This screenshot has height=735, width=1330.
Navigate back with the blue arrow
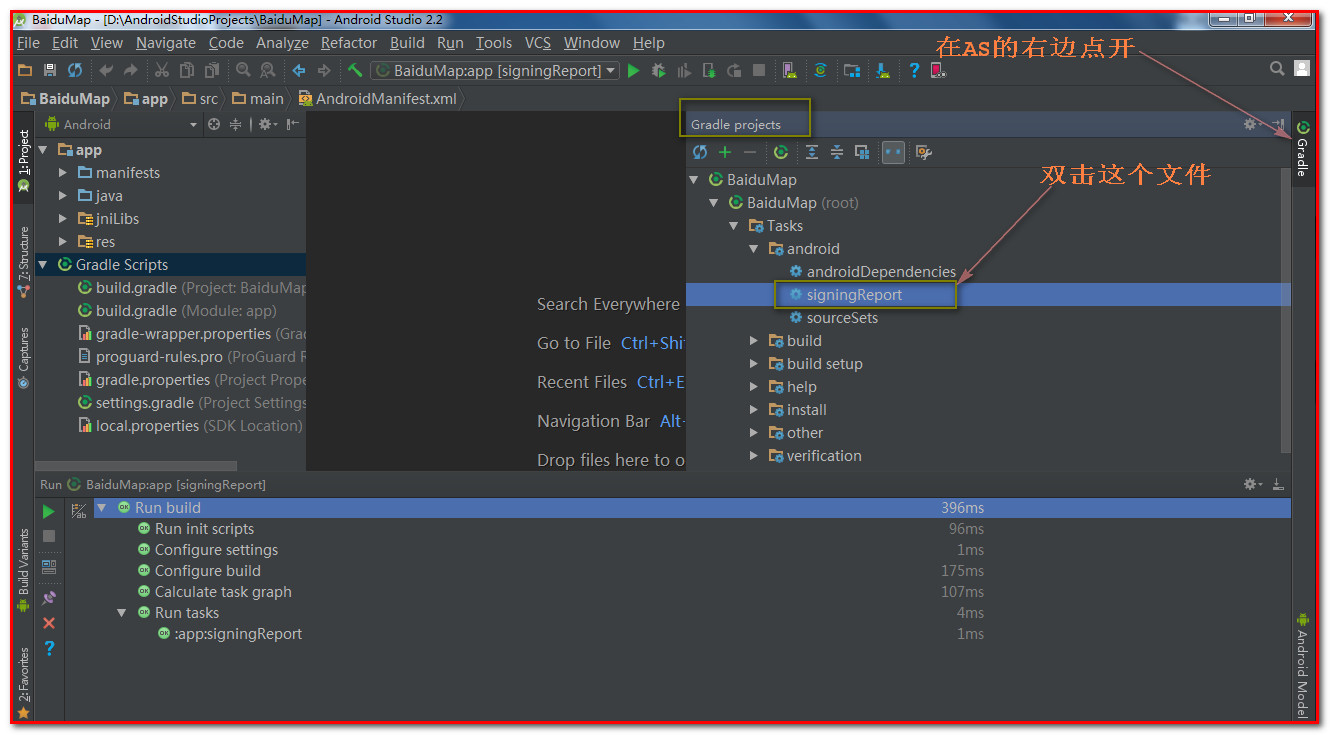point(298,70)
